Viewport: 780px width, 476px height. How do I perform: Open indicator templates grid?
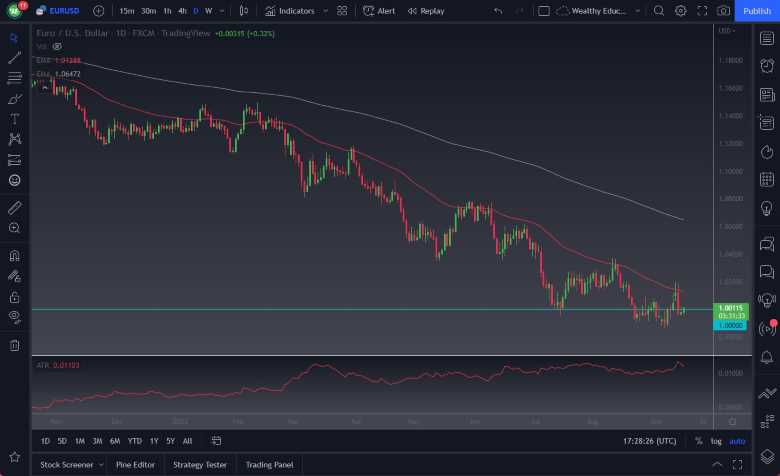(x=342, y=11)
